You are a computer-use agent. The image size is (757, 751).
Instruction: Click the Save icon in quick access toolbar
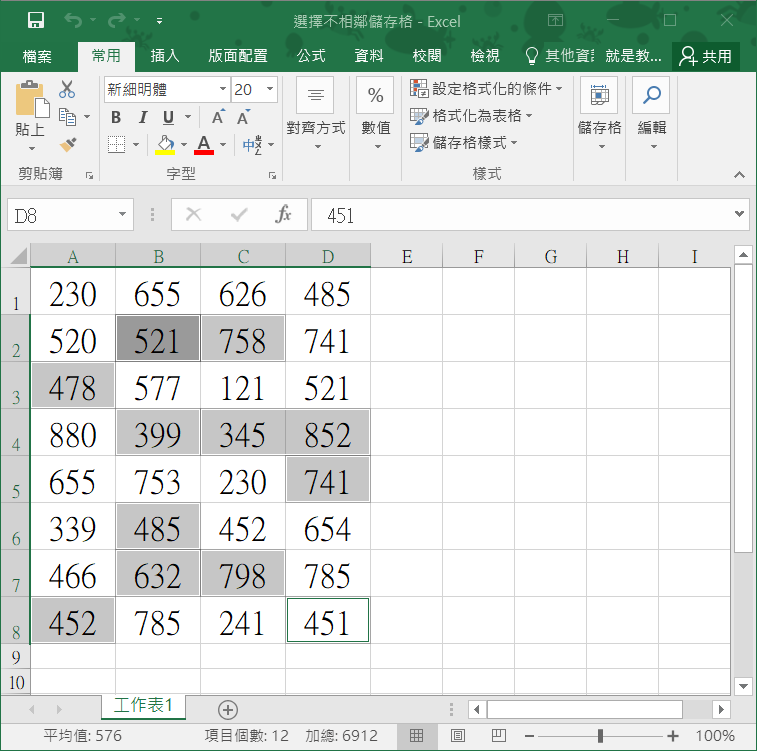(x=36, y=20)
